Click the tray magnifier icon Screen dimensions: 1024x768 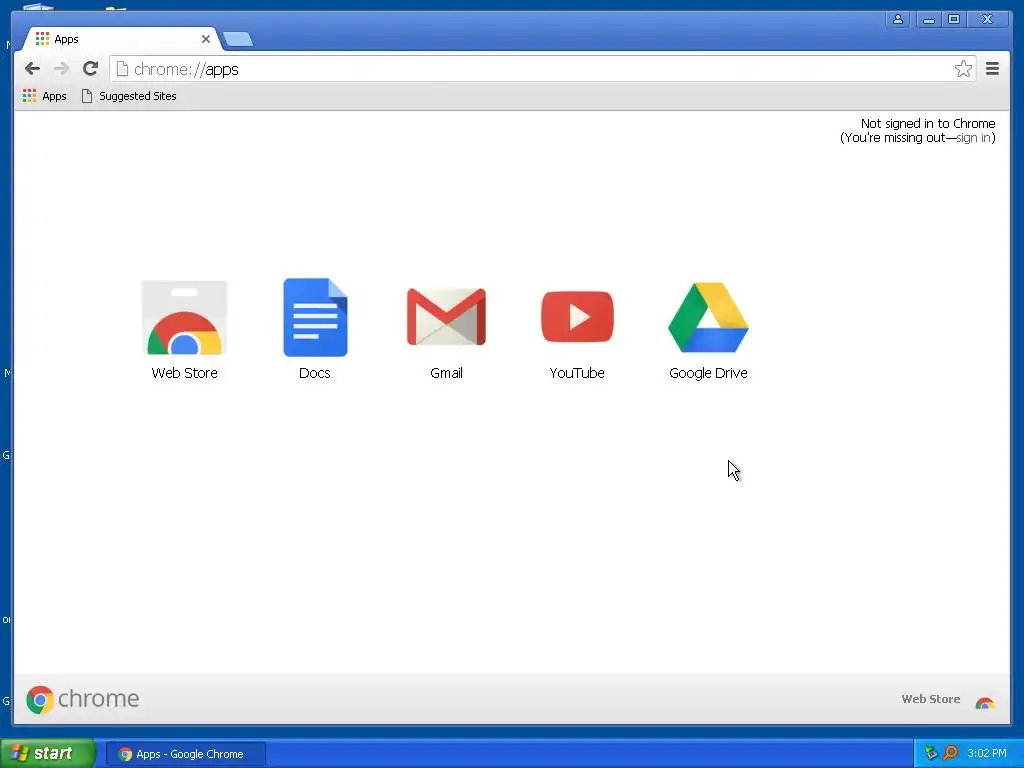point(950,753)
